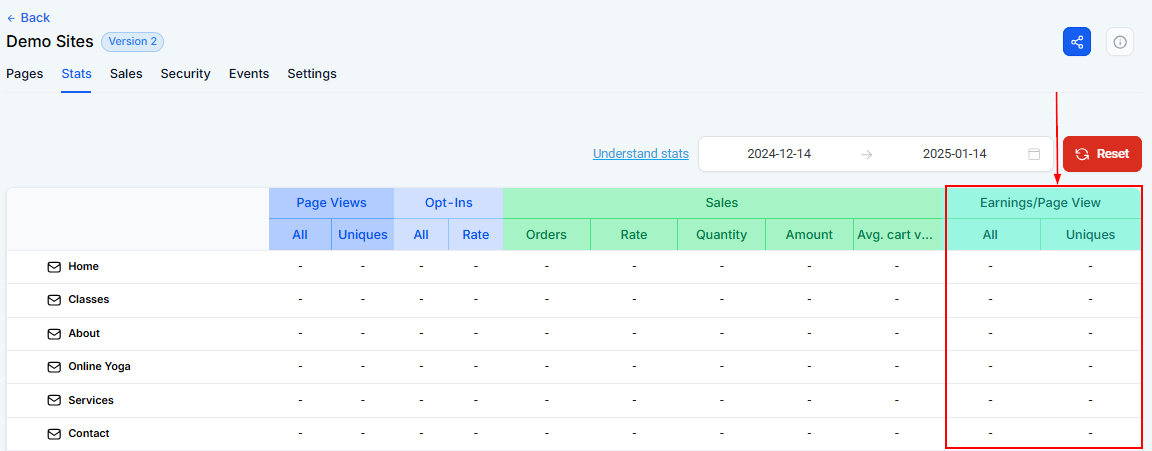Image resolution: width=1152 pixels, height=451 pixels.
Task: Click the envelope icon beside Classes
Action: click(x=54, y=300)
